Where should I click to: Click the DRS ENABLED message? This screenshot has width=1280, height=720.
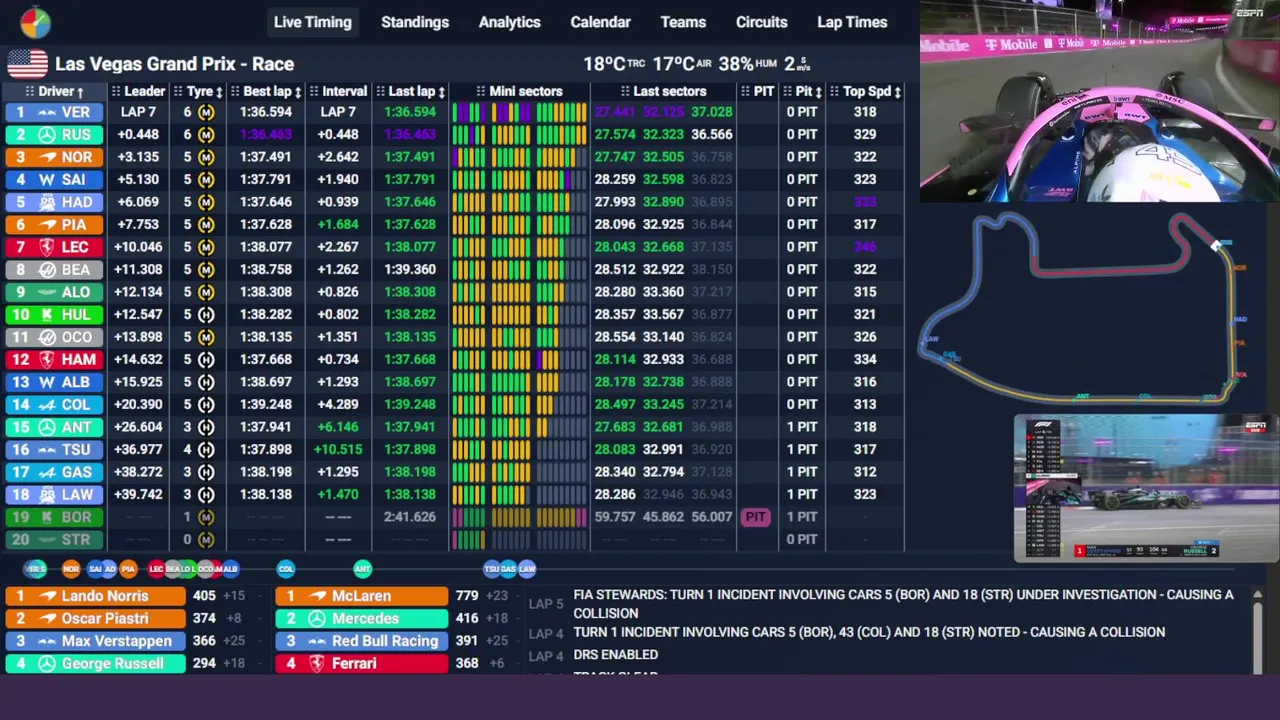(x=616, y=655)
